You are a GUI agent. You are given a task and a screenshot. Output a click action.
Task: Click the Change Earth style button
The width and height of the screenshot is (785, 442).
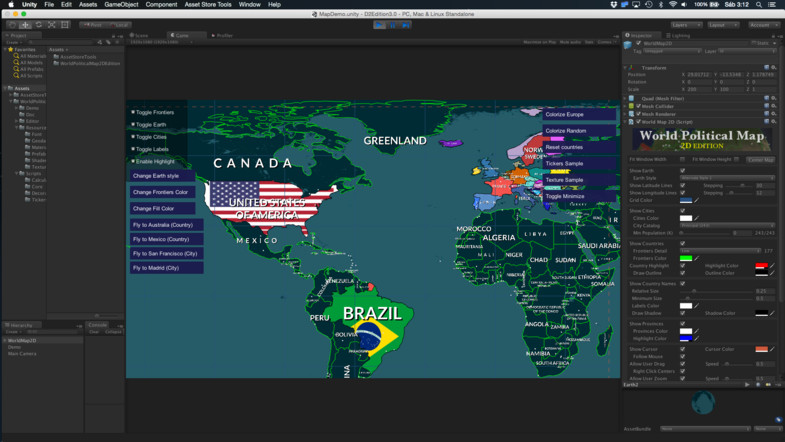[163, 176]
